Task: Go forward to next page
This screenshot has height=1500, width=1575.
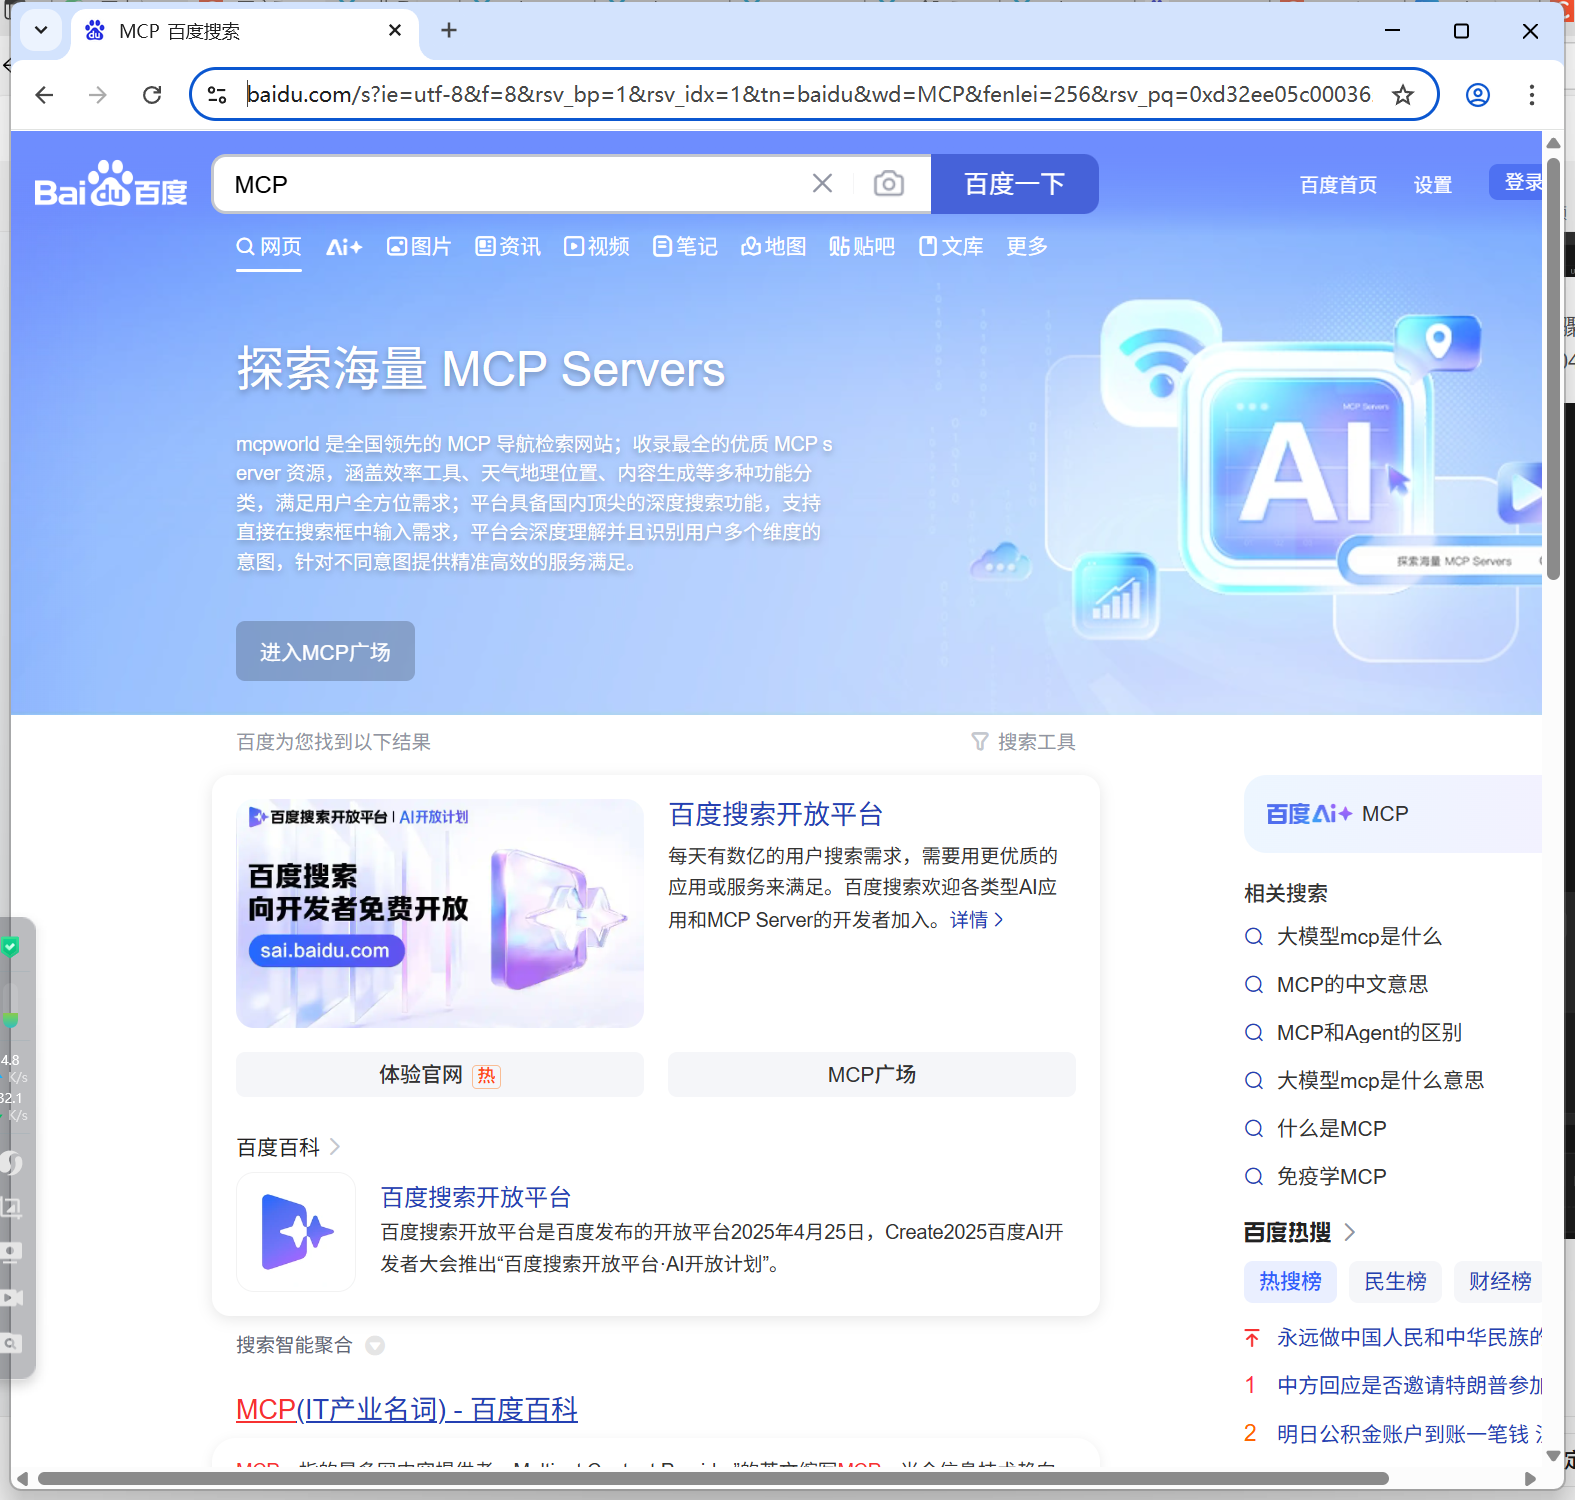Action: pyautogui.click(x=98, y=95)
